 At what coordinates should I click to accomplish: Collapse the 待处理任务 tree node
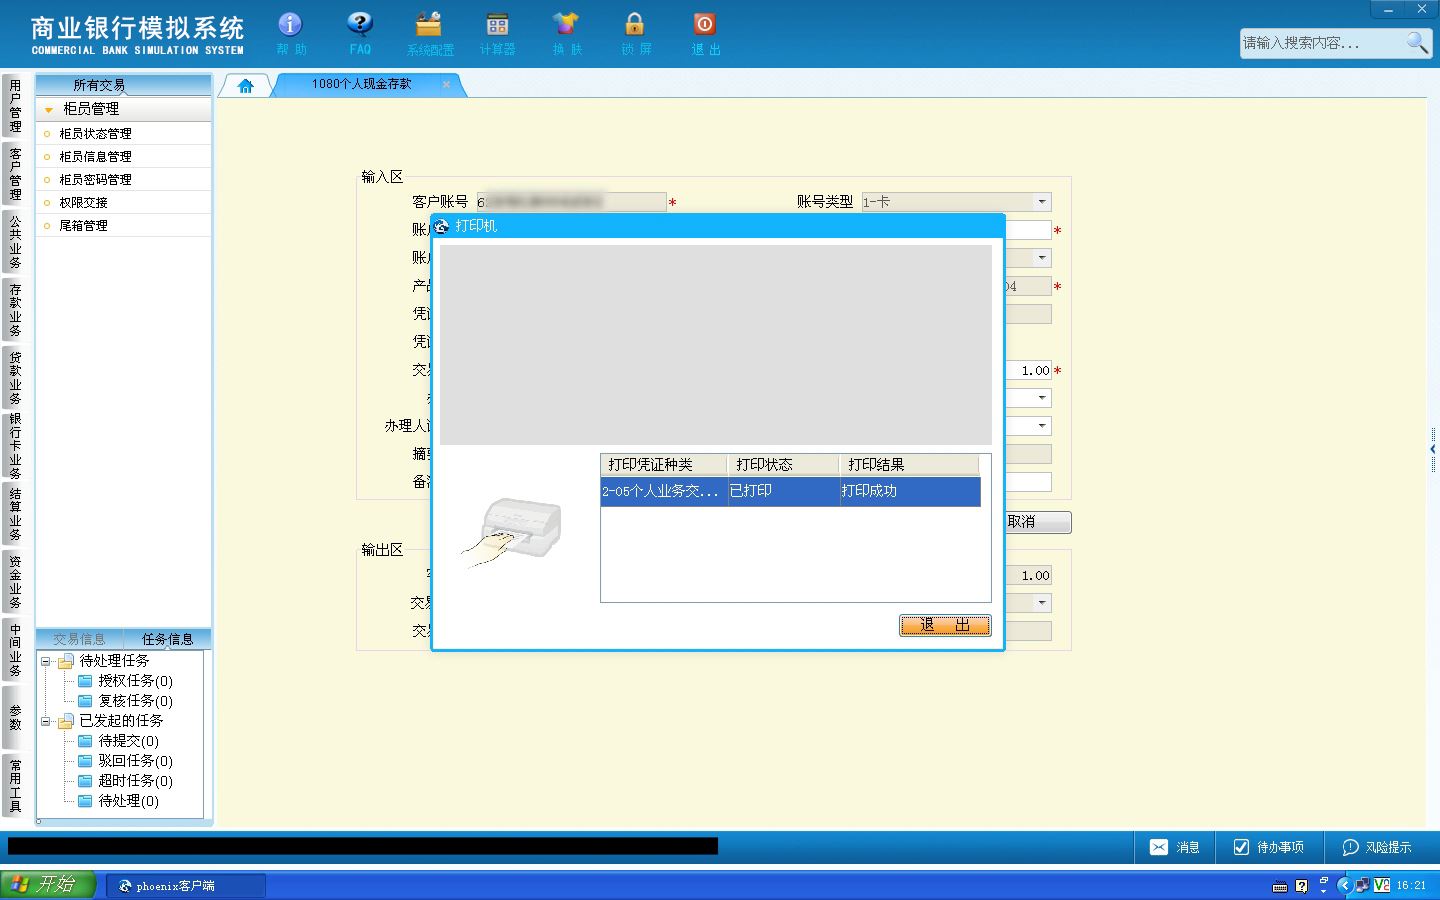click(x=45, y=661)
